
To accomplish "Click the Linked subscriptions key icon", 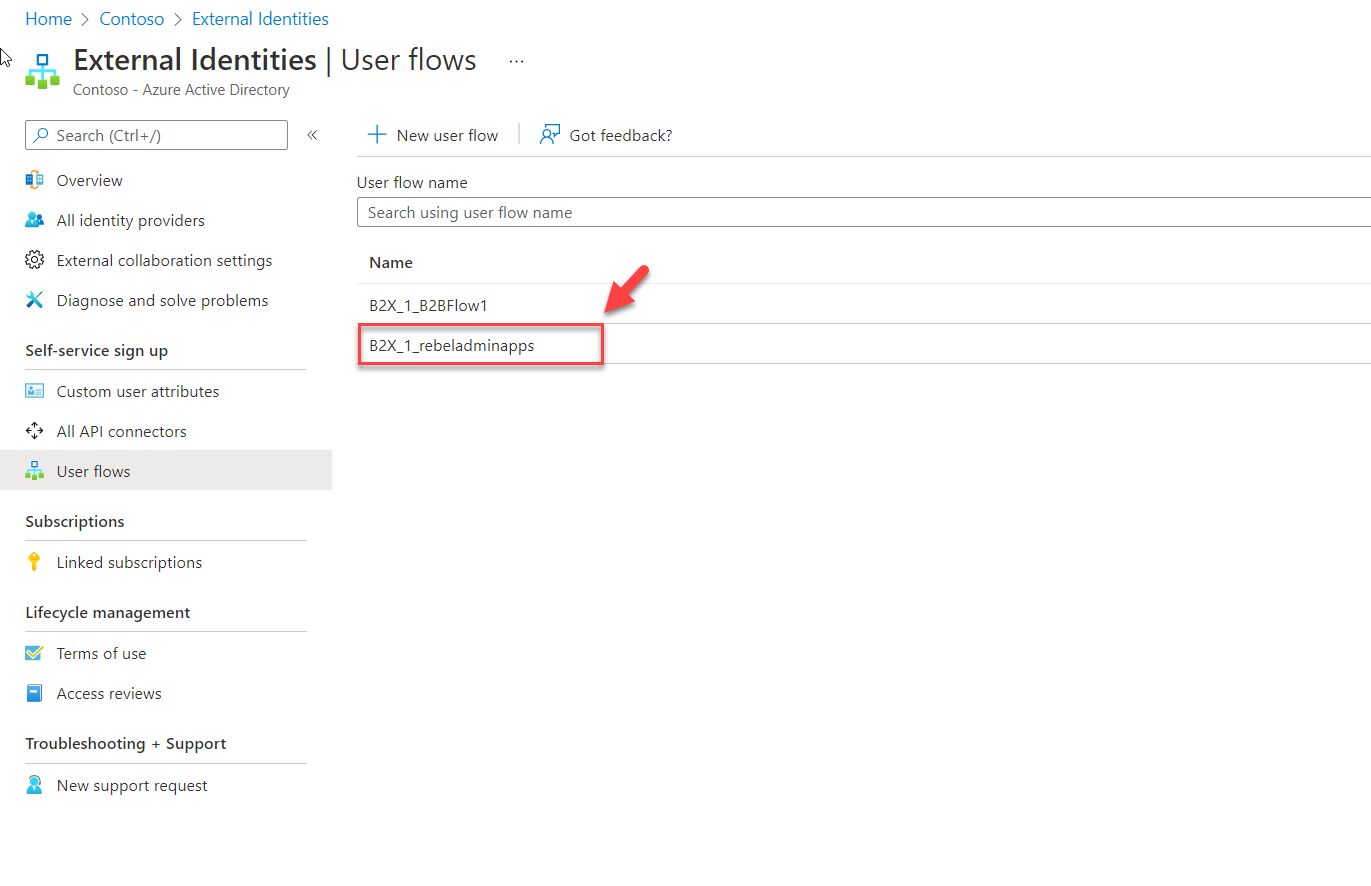I will [x=35, y=562].
